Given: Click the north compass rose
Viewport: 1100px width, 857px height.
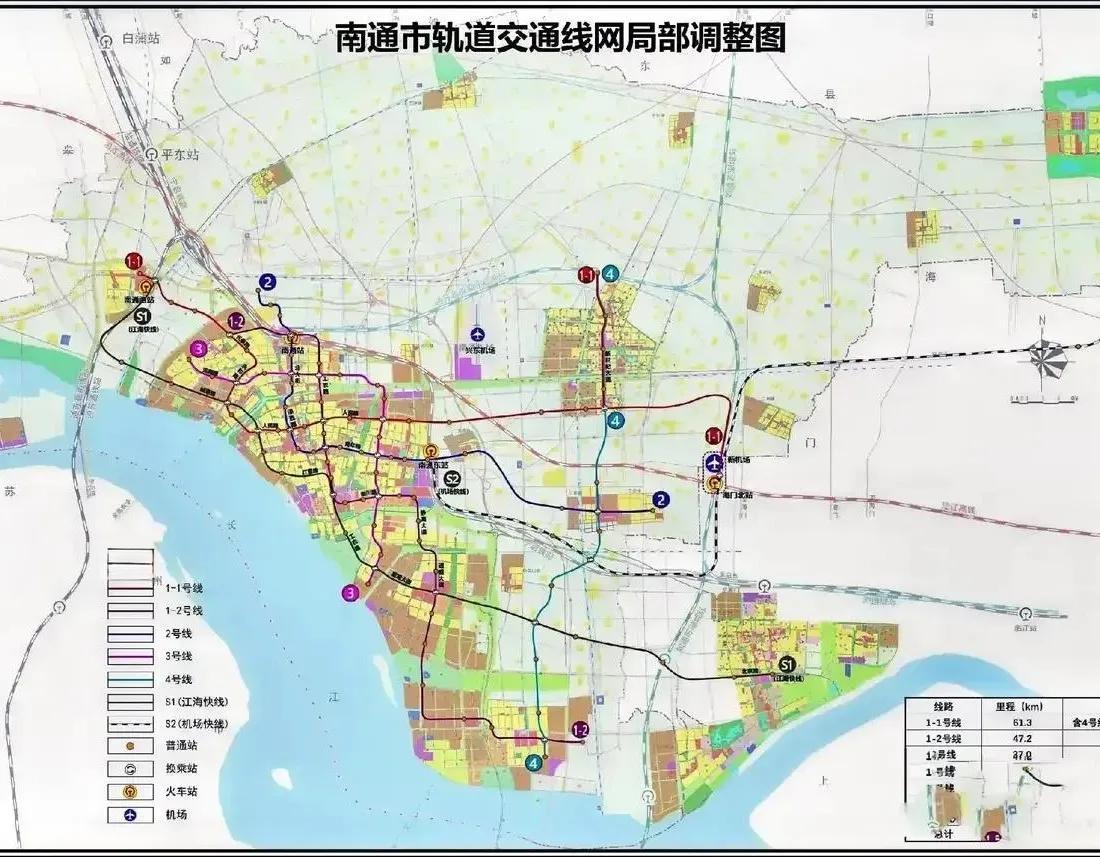Looking at the screenshot, I should pyautogui.click(x=1047, y=358).
